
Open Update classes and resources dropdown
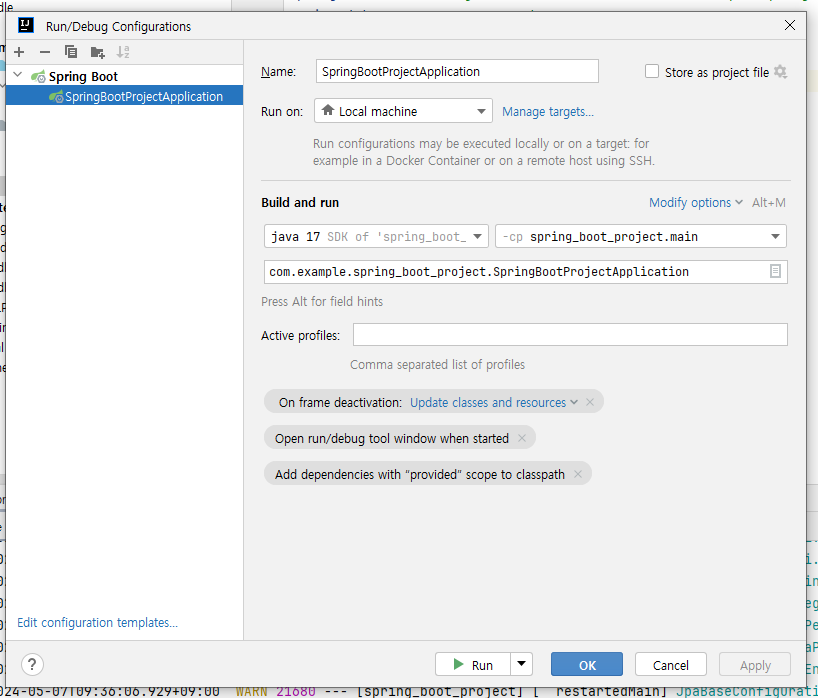click(x=494, y=402)
